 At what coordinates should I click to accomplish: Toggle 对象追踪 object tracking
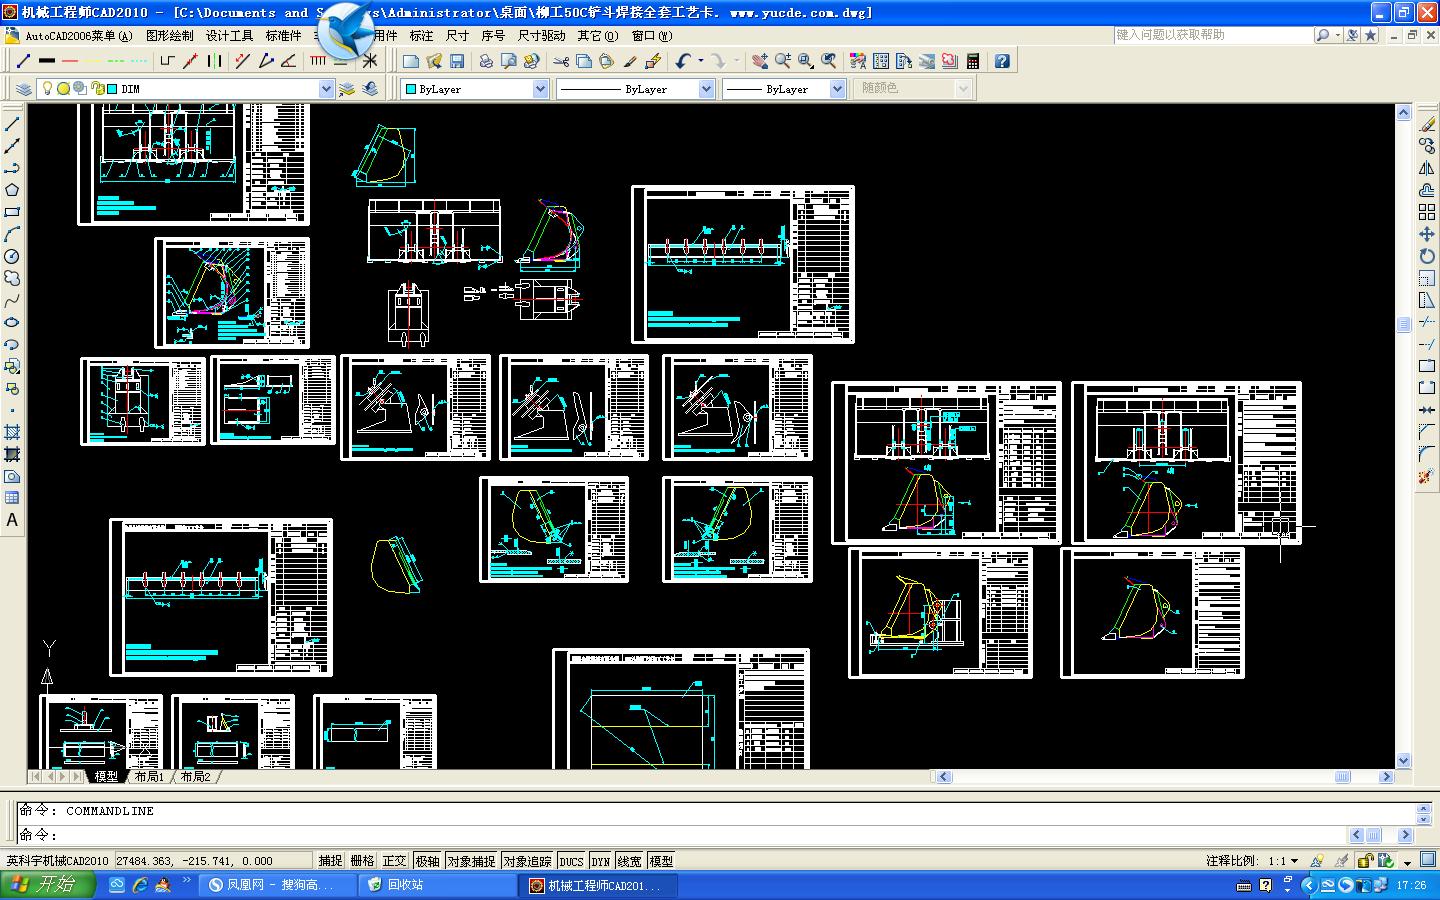tap(527, 861)
